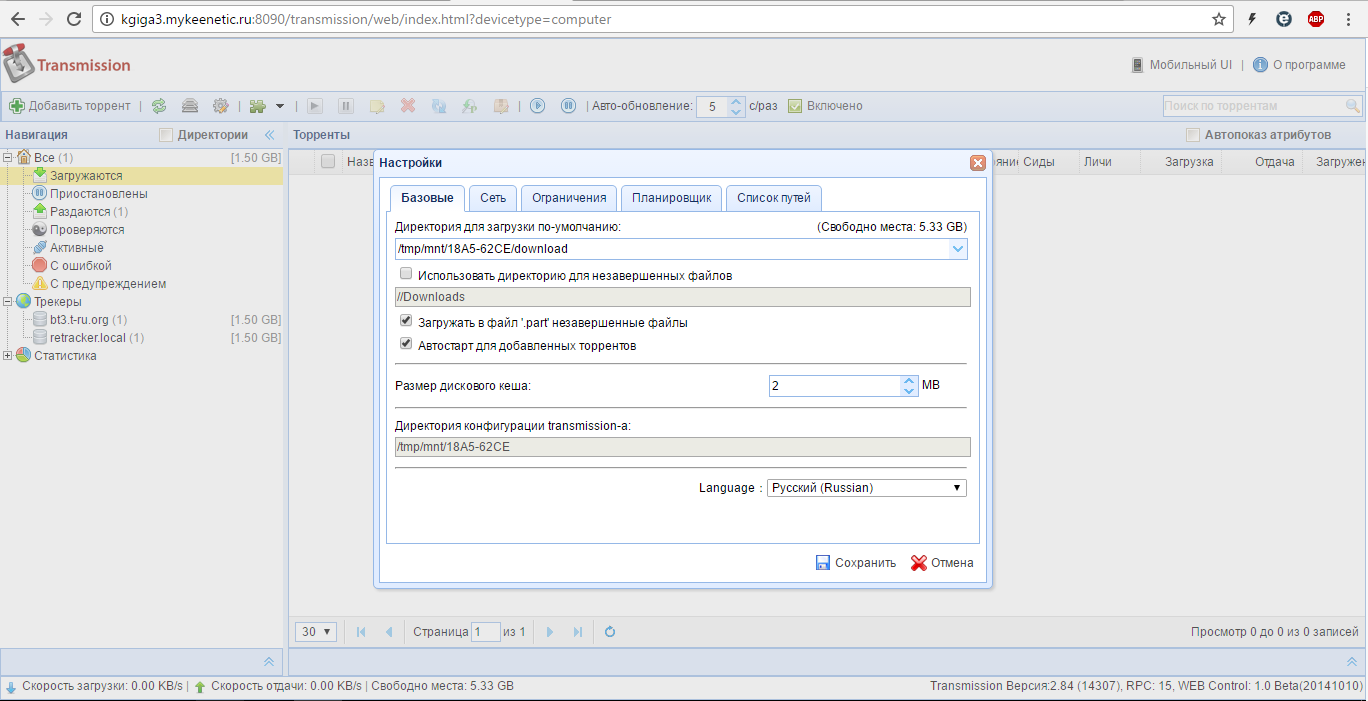The image size is (1368, 701).
Task: Click the start-all torrents blue play icon
Action: click(x=538, y=106)
